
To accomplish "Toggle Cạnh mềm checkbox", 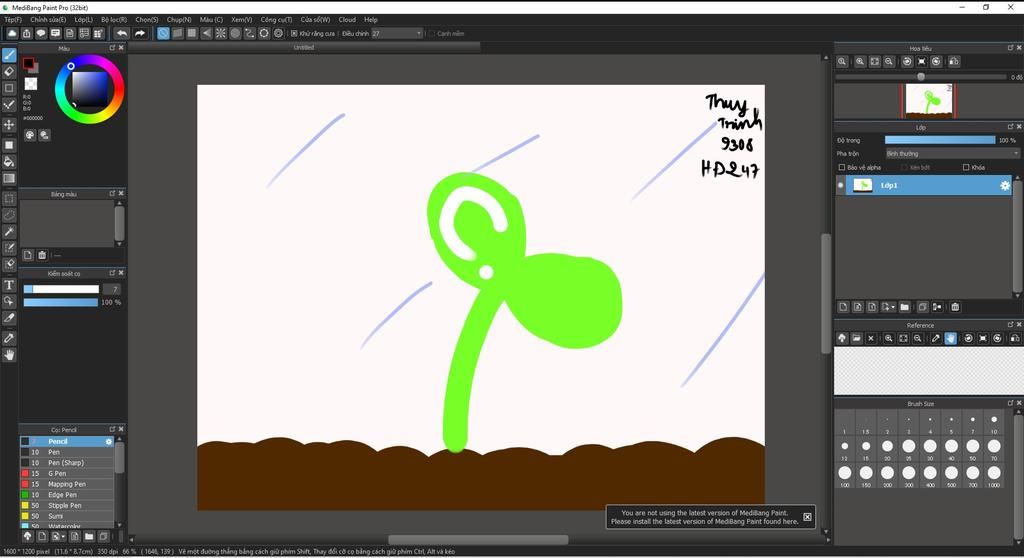I will click(x=432, y=33).
